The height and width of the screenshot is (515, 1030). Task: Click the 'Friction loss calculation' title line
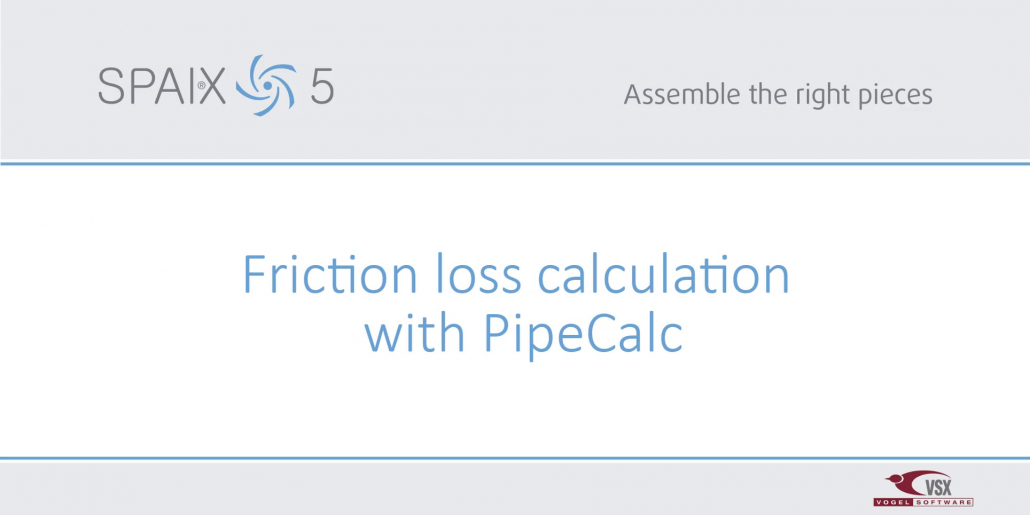516,275
